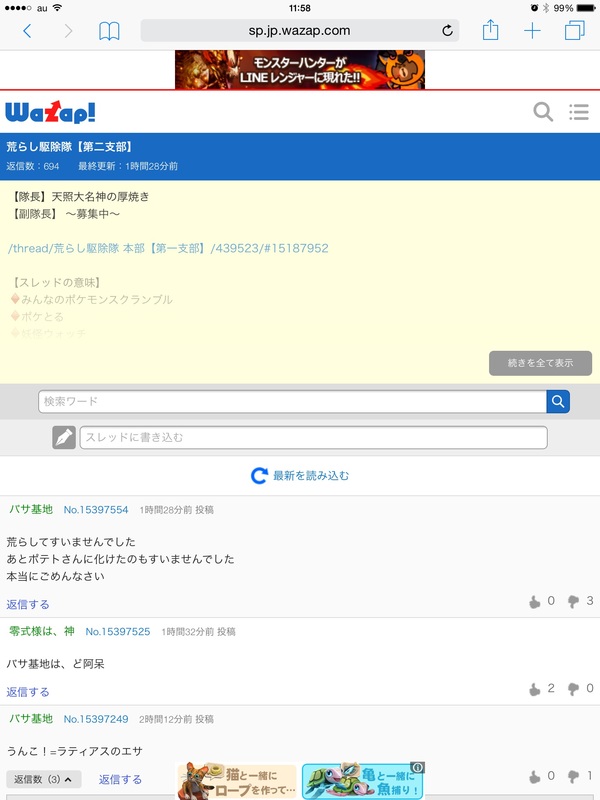Reload page via address bar icon
Screen dimensions: 600x800
pos(447,31)
